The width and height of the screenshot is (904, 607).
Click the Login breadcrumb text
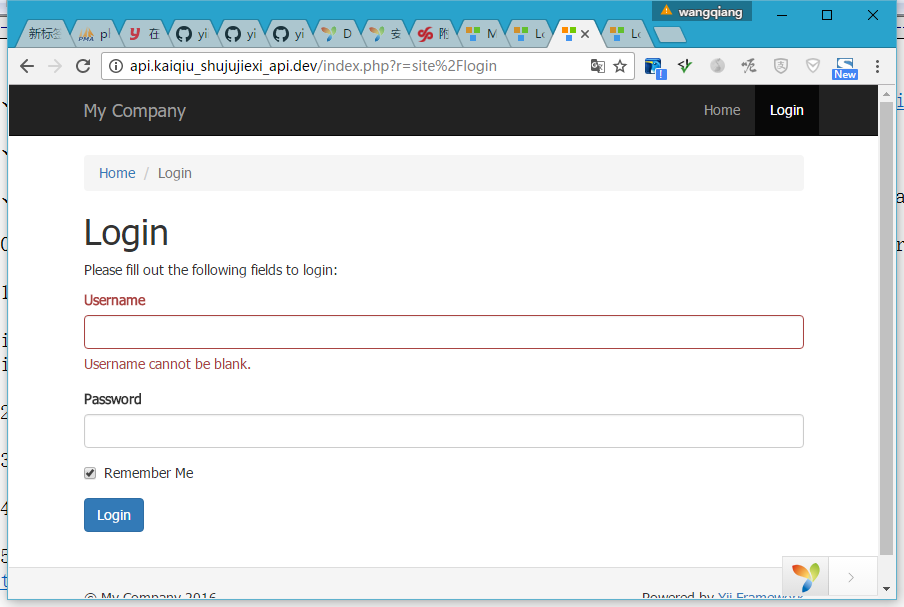point(175,173)
